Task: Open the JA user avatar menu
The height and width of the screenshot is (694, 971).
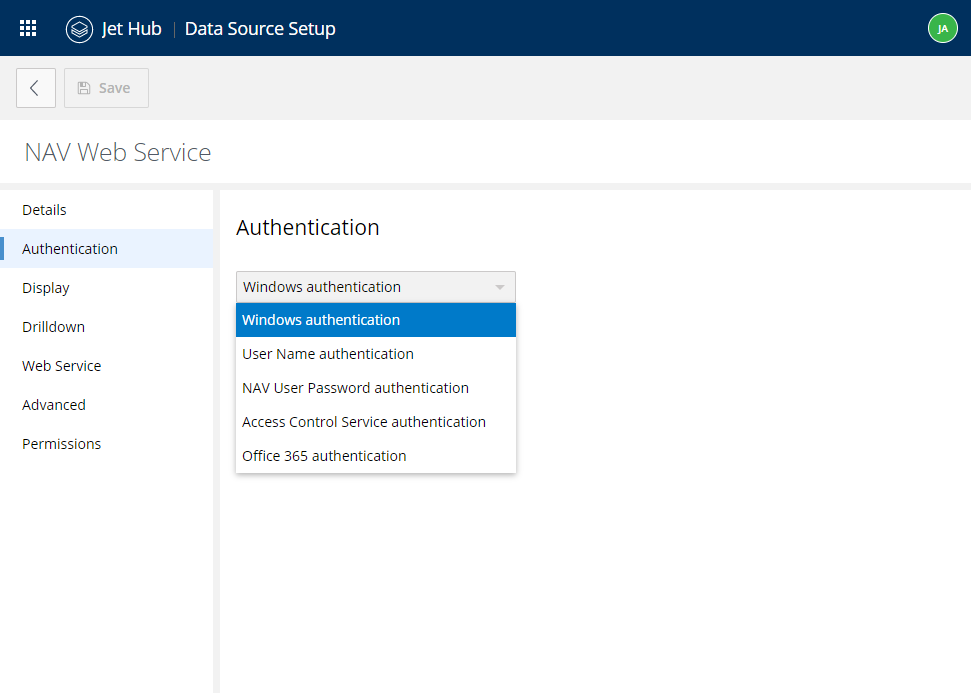Action: coord(943,28)
